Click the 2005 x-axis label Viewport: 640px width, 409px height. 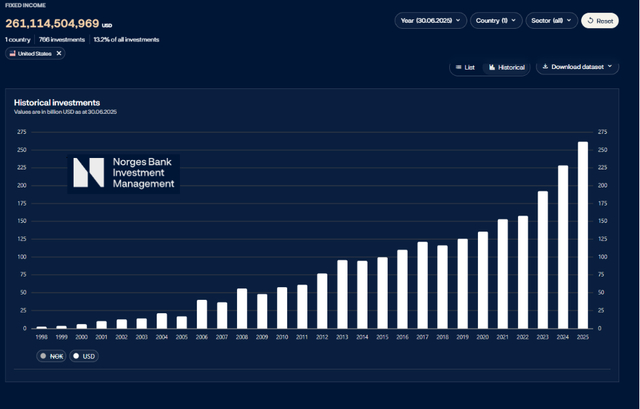pyautogui.click(x=182, y=337)
